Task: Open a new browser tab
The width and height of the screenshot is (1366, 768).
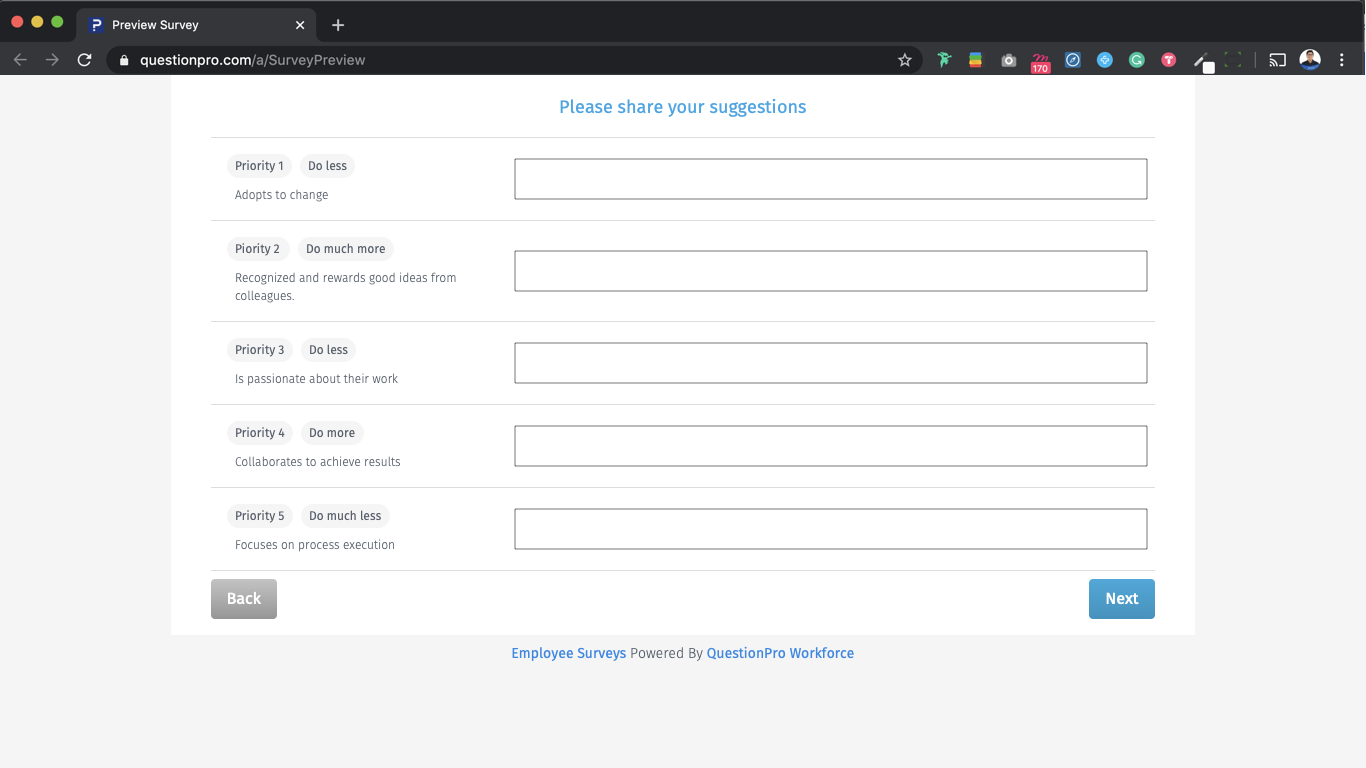Action: (x=337, y=24)
